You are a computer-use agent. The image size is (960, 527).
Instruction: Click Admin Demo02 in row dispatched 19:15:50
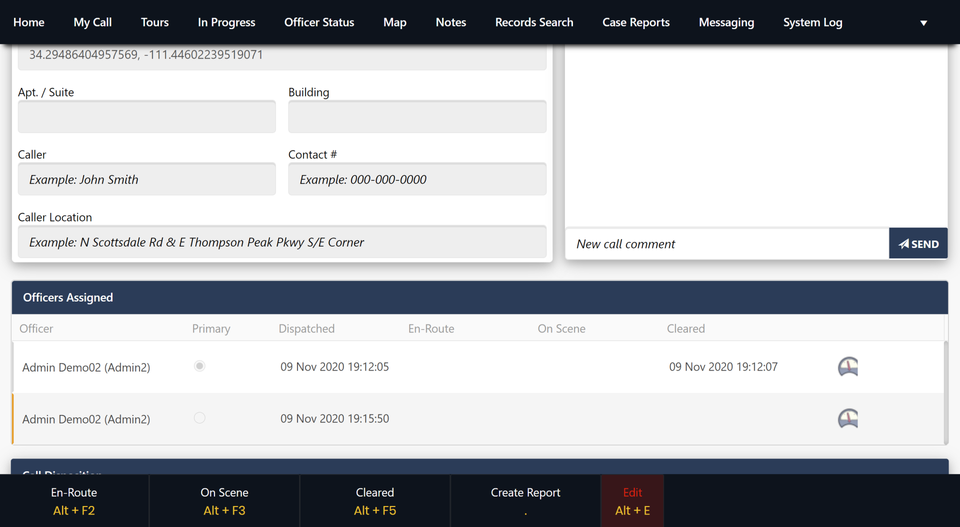pyautogui.click(x=86, y=419)
